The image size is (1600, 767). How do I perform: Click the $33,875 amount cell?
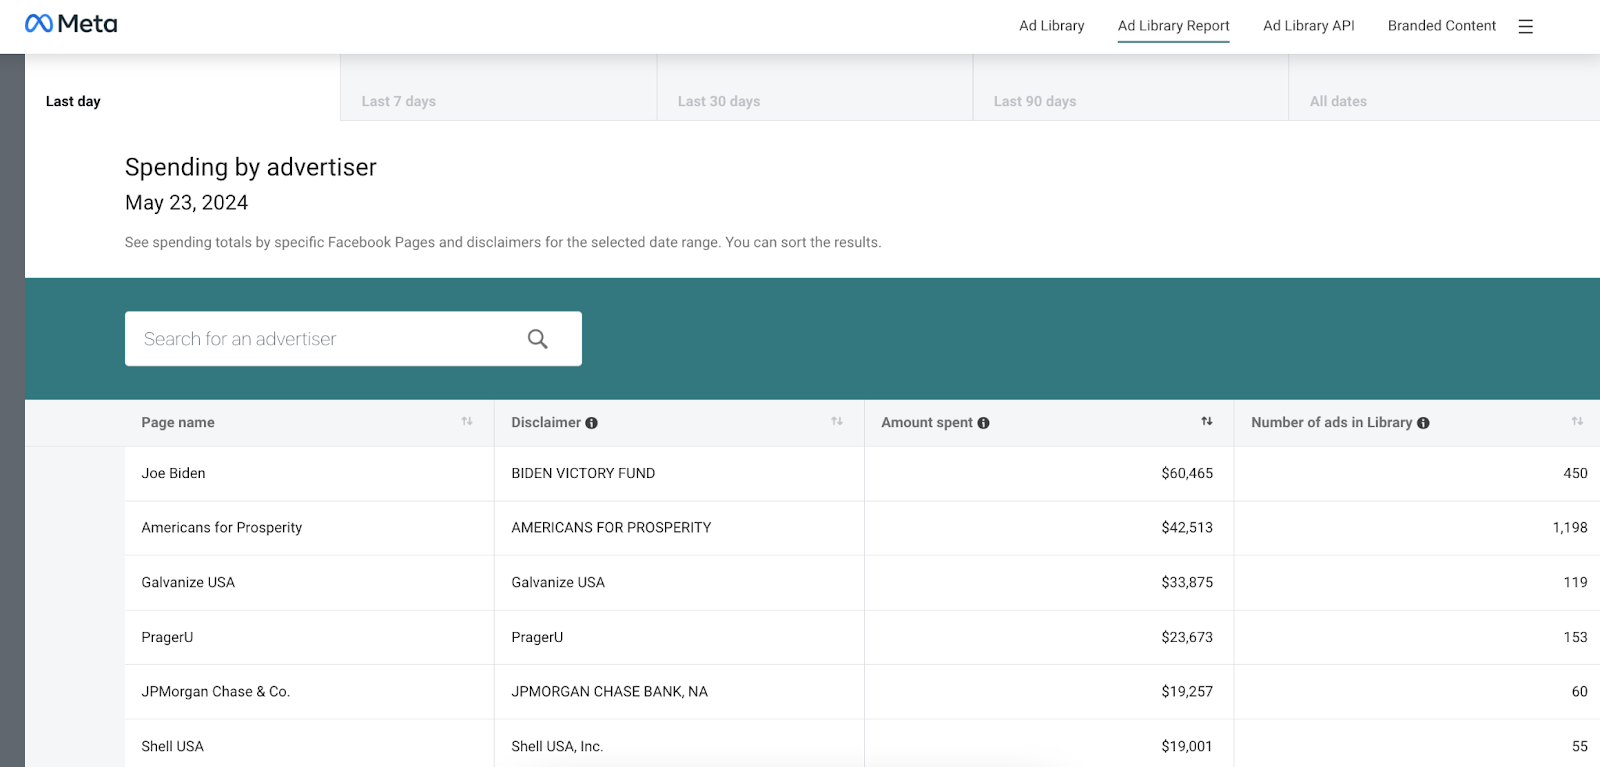pyautogui.click(x=1049, y=582)
